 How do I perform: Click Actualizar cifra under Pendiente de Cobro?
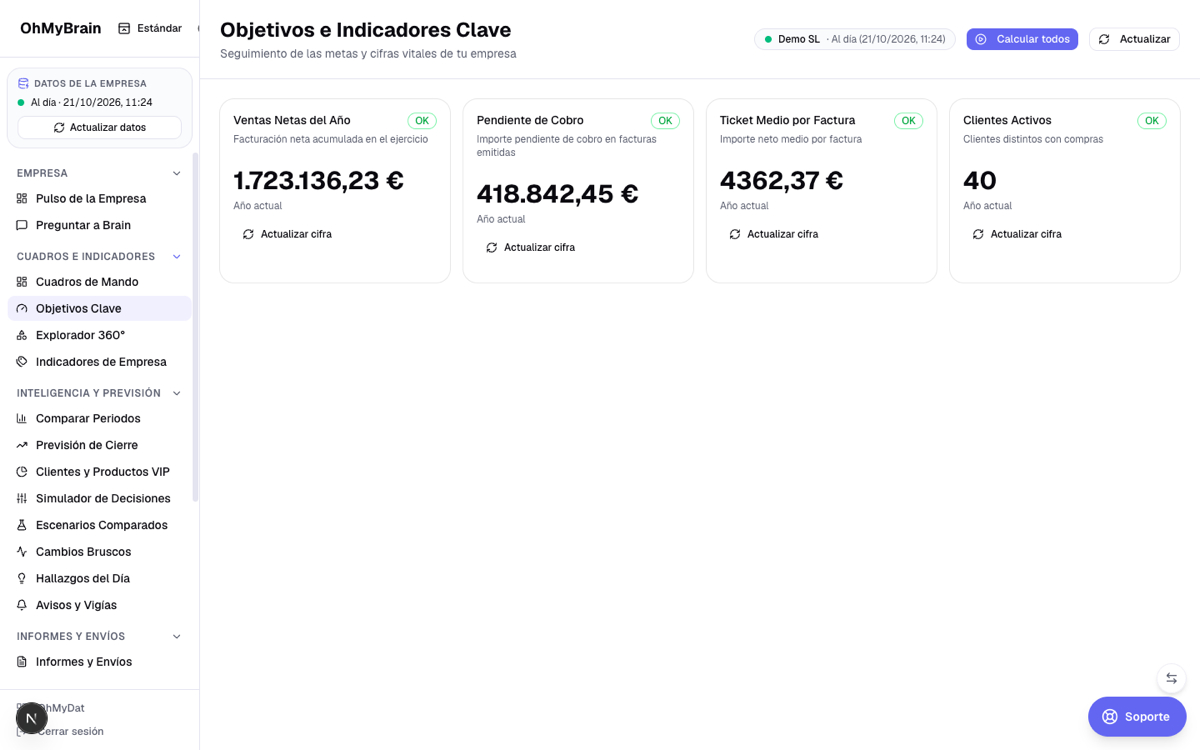point(530,248)
